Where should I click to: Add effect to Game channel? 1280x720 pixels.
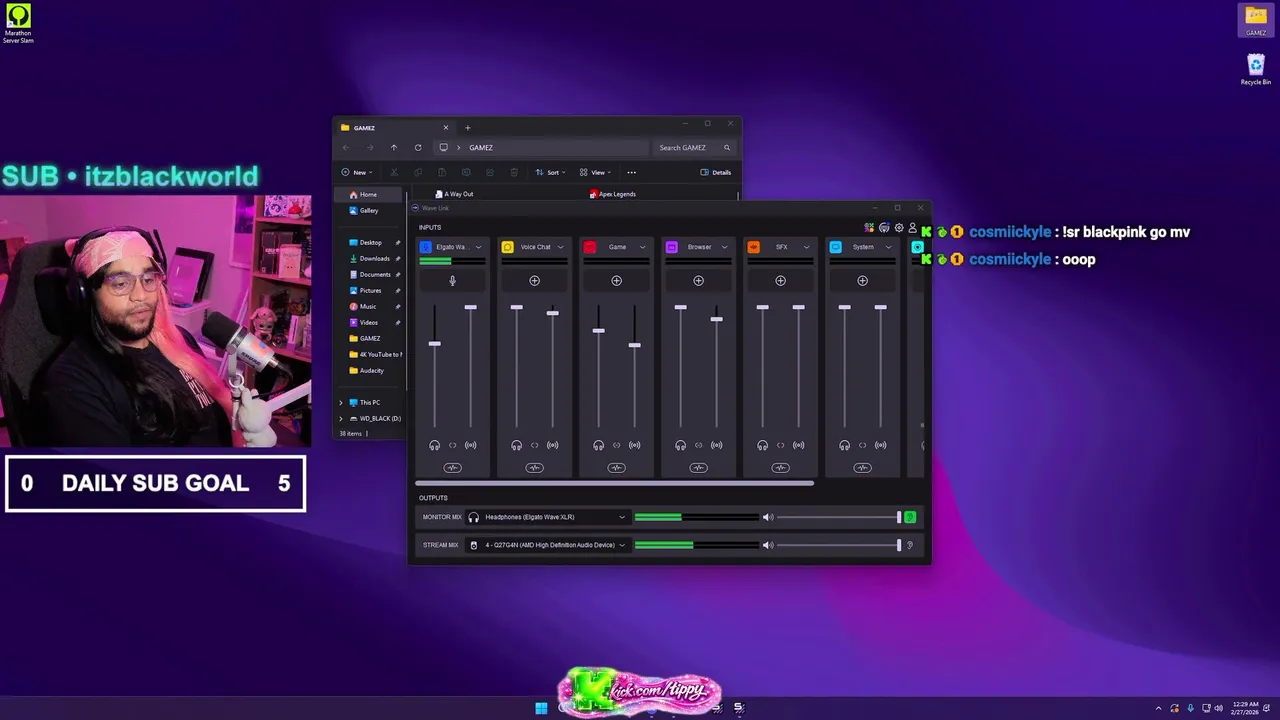click(616, 281)
